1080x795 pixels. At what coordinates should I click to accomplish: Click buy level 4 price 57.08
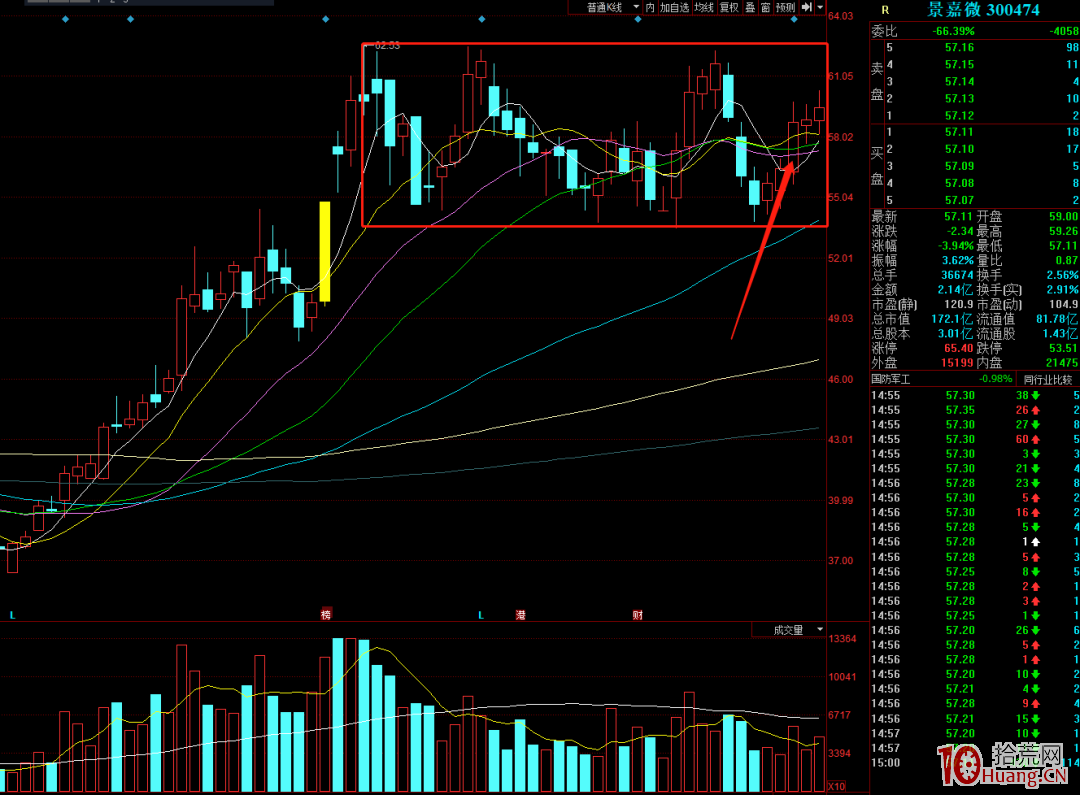[959, 183]
